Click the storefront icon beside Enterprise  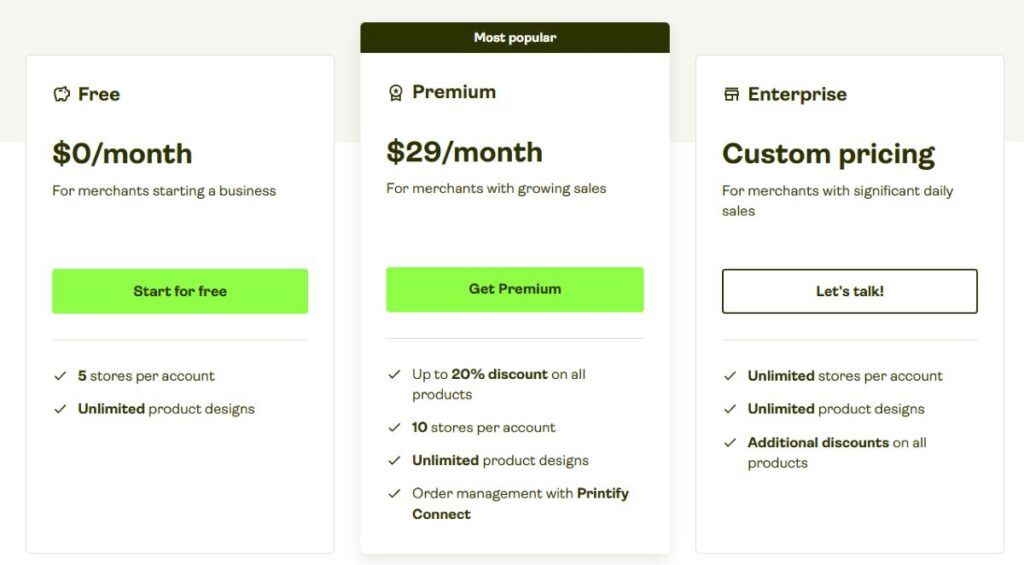pos(731,94)
